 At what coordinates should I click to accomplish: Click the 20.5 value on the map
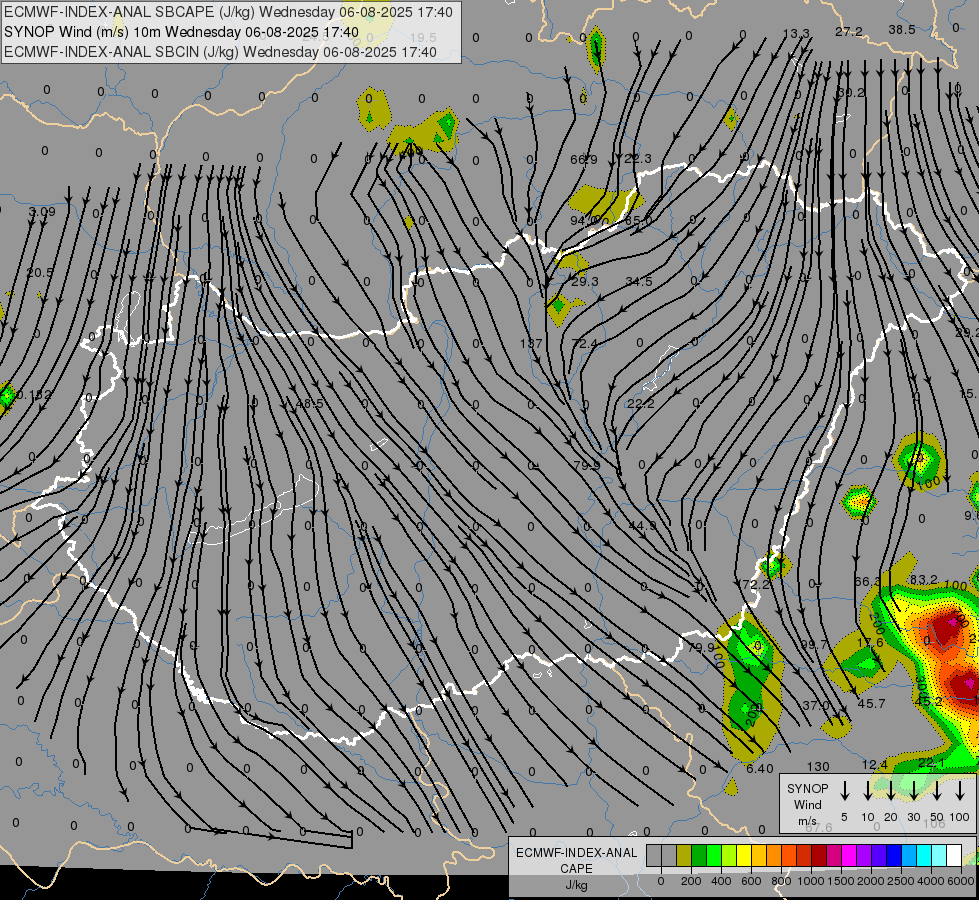40,273
